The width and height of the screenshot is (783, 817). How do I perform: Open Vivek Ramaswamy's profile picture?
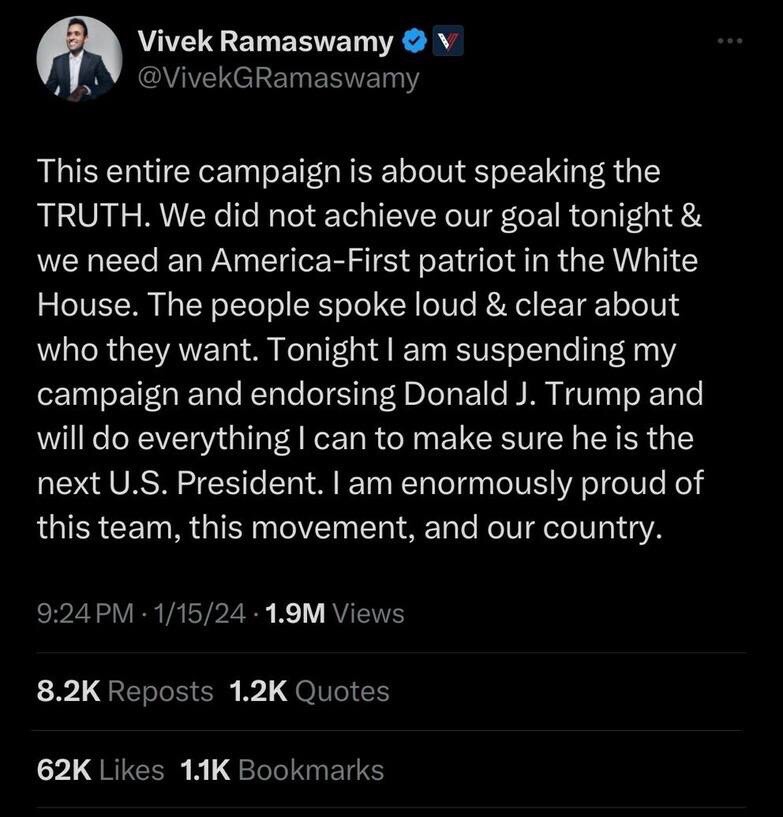coord(78,60)
